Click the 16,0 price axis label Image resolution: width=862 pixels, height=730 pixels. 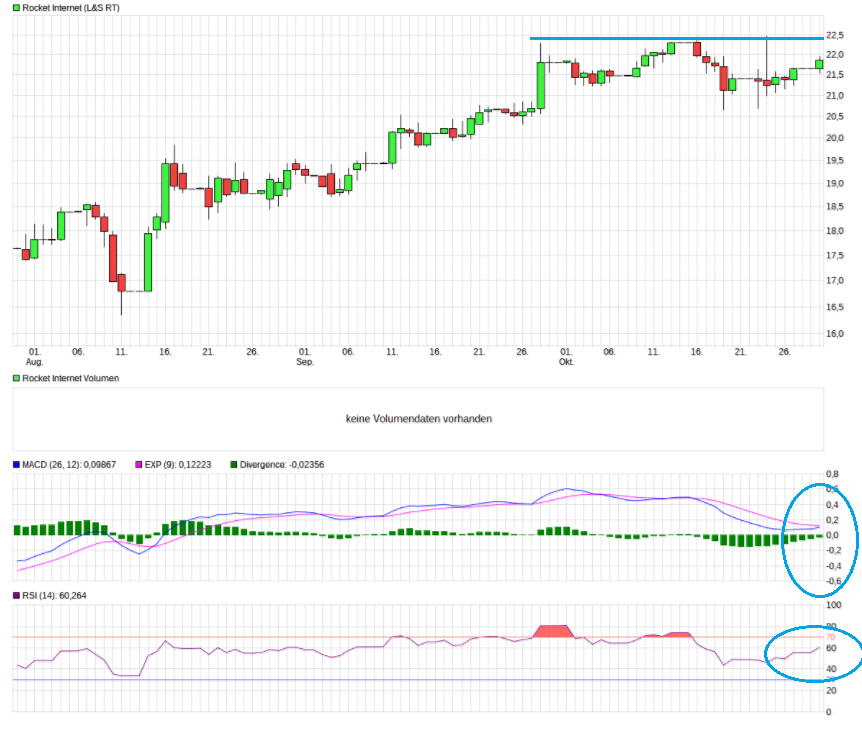click(835, 334)
